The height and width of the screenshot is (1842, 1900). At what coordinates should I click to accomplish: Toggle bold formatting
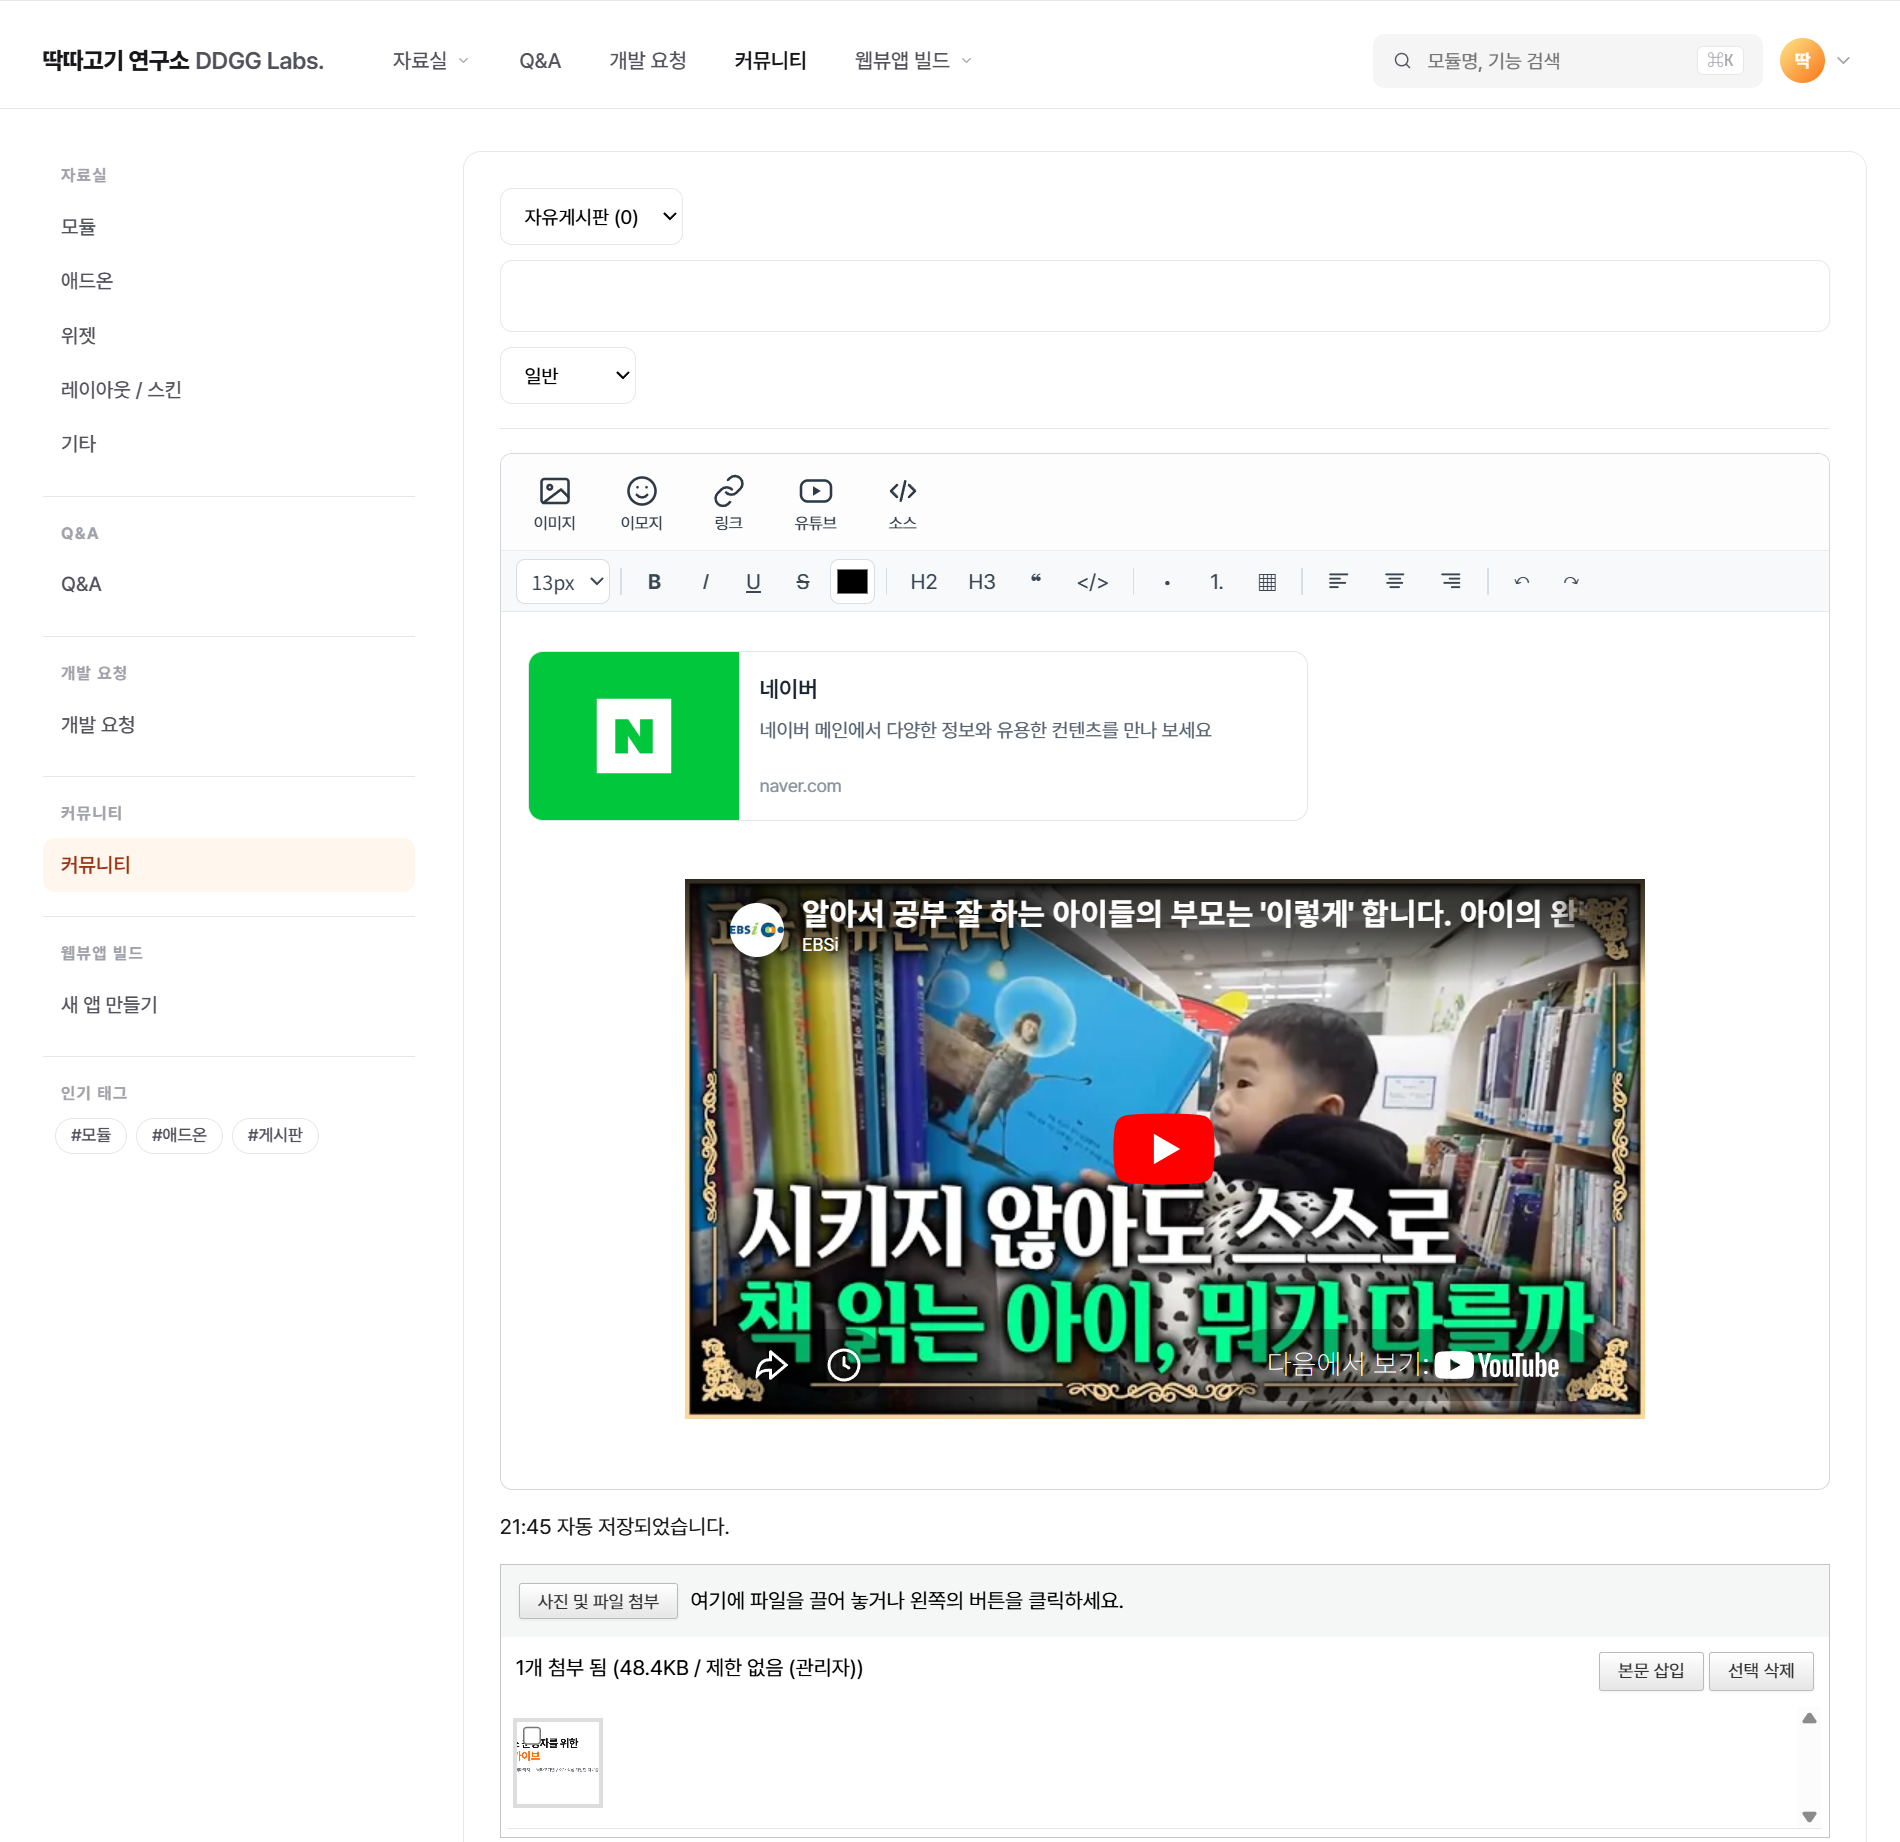(x=655, y=582)
